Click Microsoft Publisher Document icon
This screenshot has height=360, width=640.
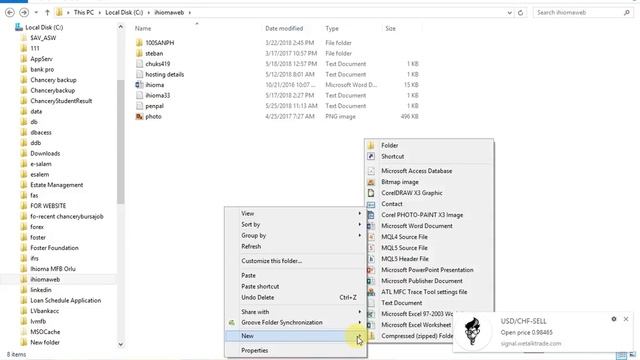click(x=371, y=281)
